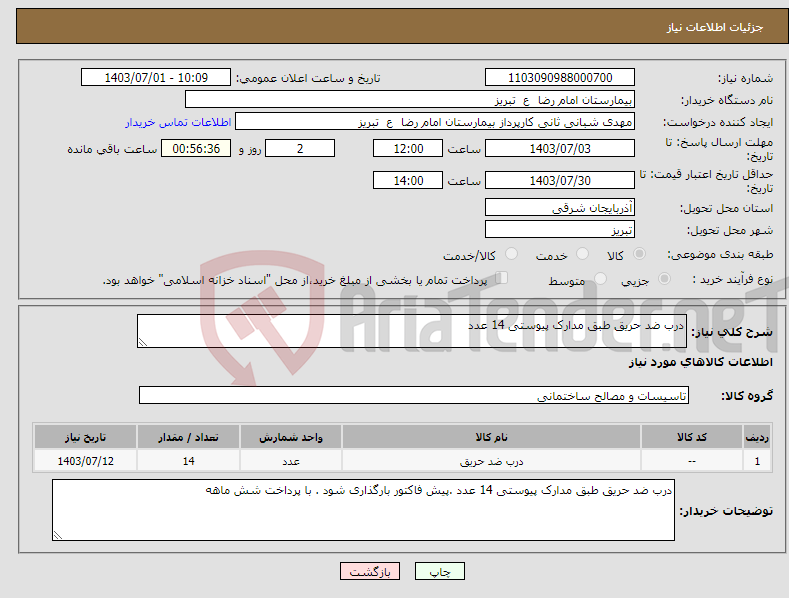Select the کالا radio button
789x598 pixels.
click(639, 254)
